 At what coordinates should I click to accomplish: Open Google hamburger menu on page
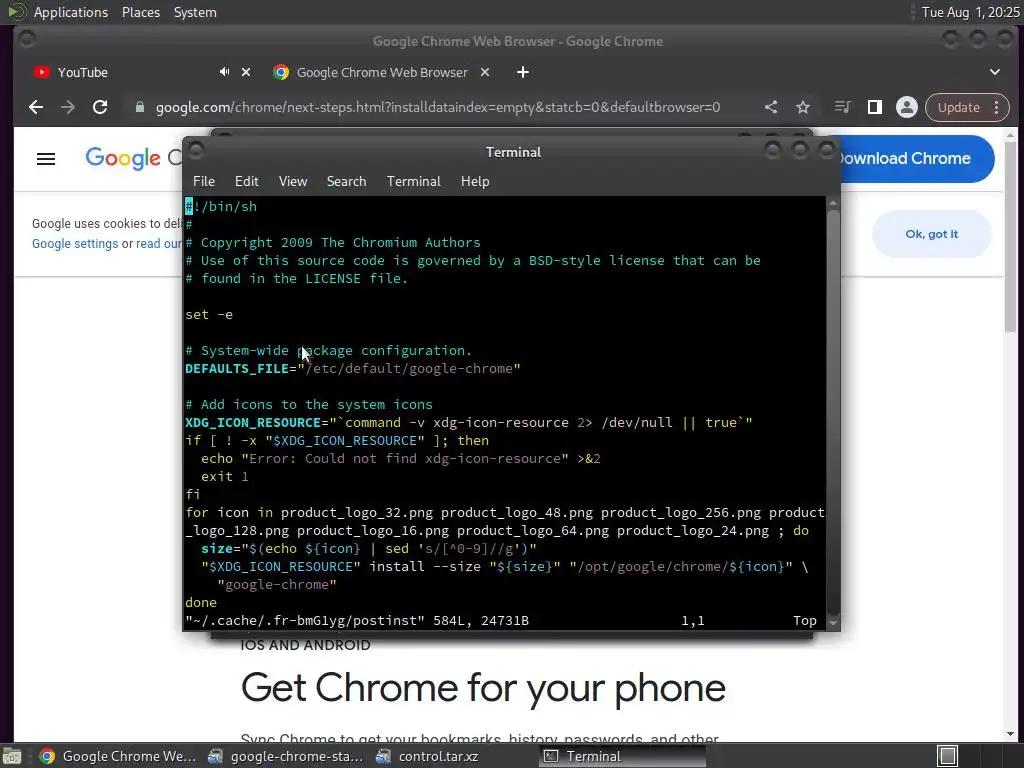pos(46,159)
